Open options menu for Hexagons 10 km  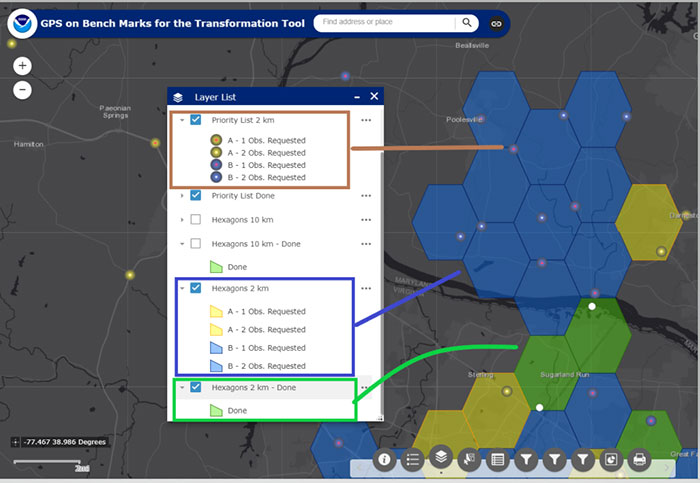click(x=366, y=219)
